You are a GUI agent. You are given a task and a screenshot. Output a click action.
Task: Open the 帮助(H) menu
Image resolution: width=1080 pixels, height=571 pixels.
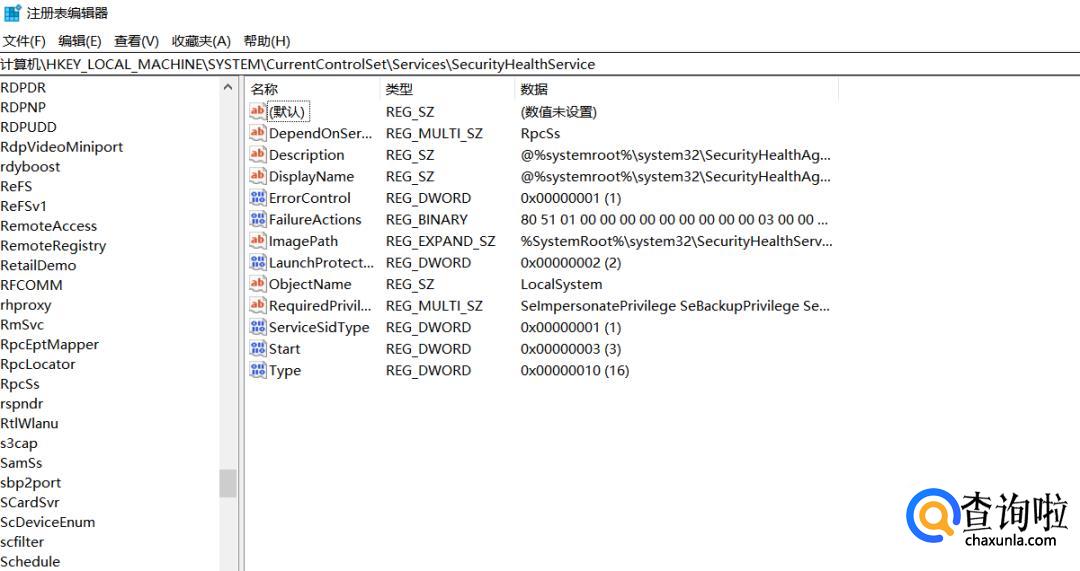tap(267, 41)
